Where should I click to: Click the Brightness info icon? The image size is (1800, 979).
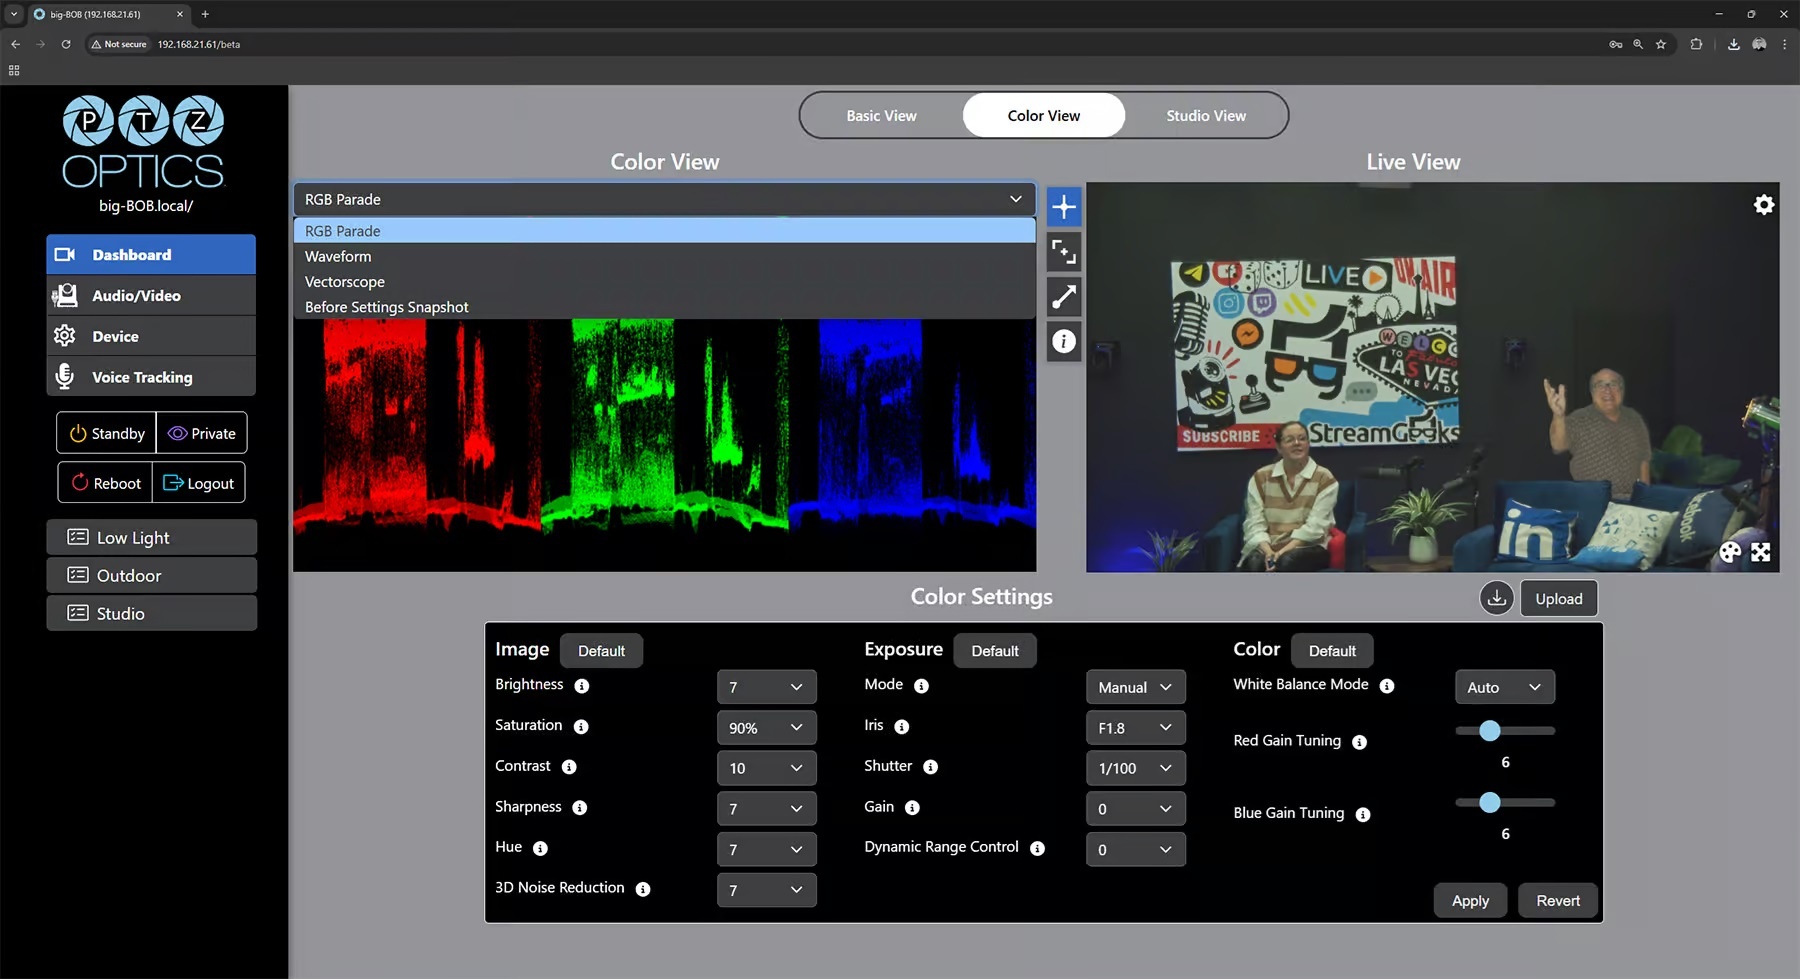click(x=582, y=686)
